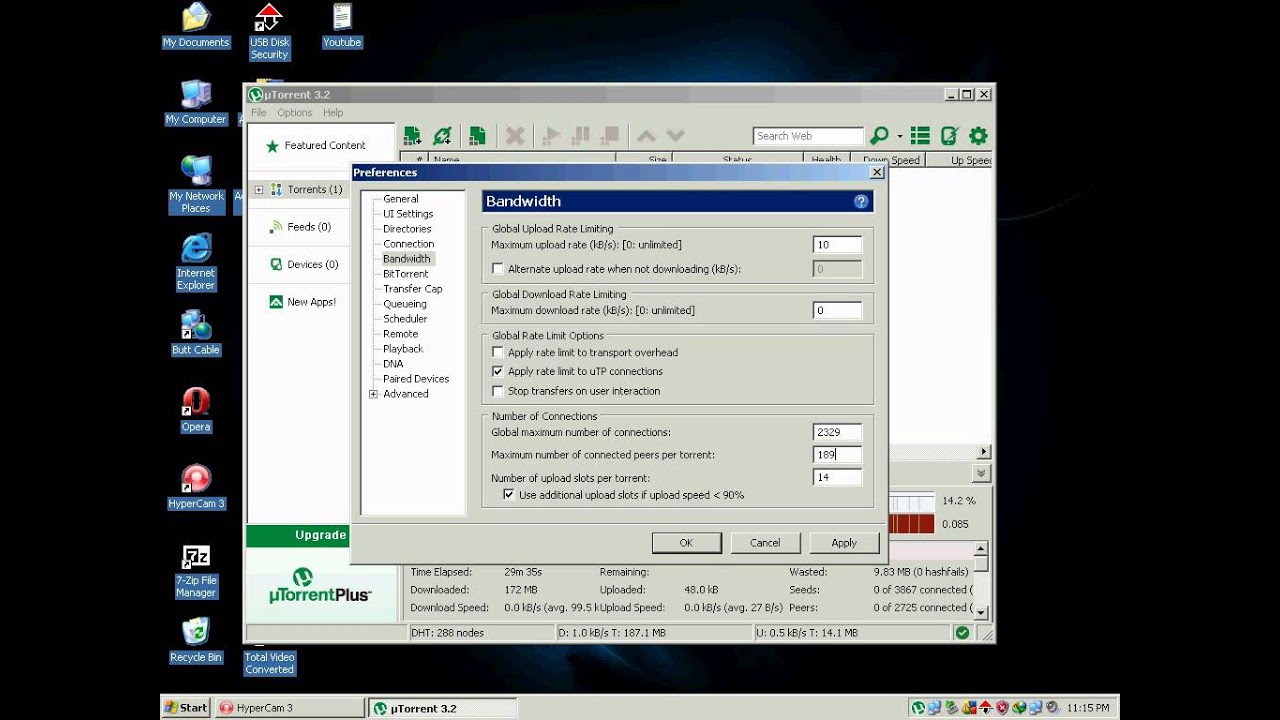Open the Opera desktop shortcut
The width and height of the screenshot is (1280, 720).
click(196, 410)
